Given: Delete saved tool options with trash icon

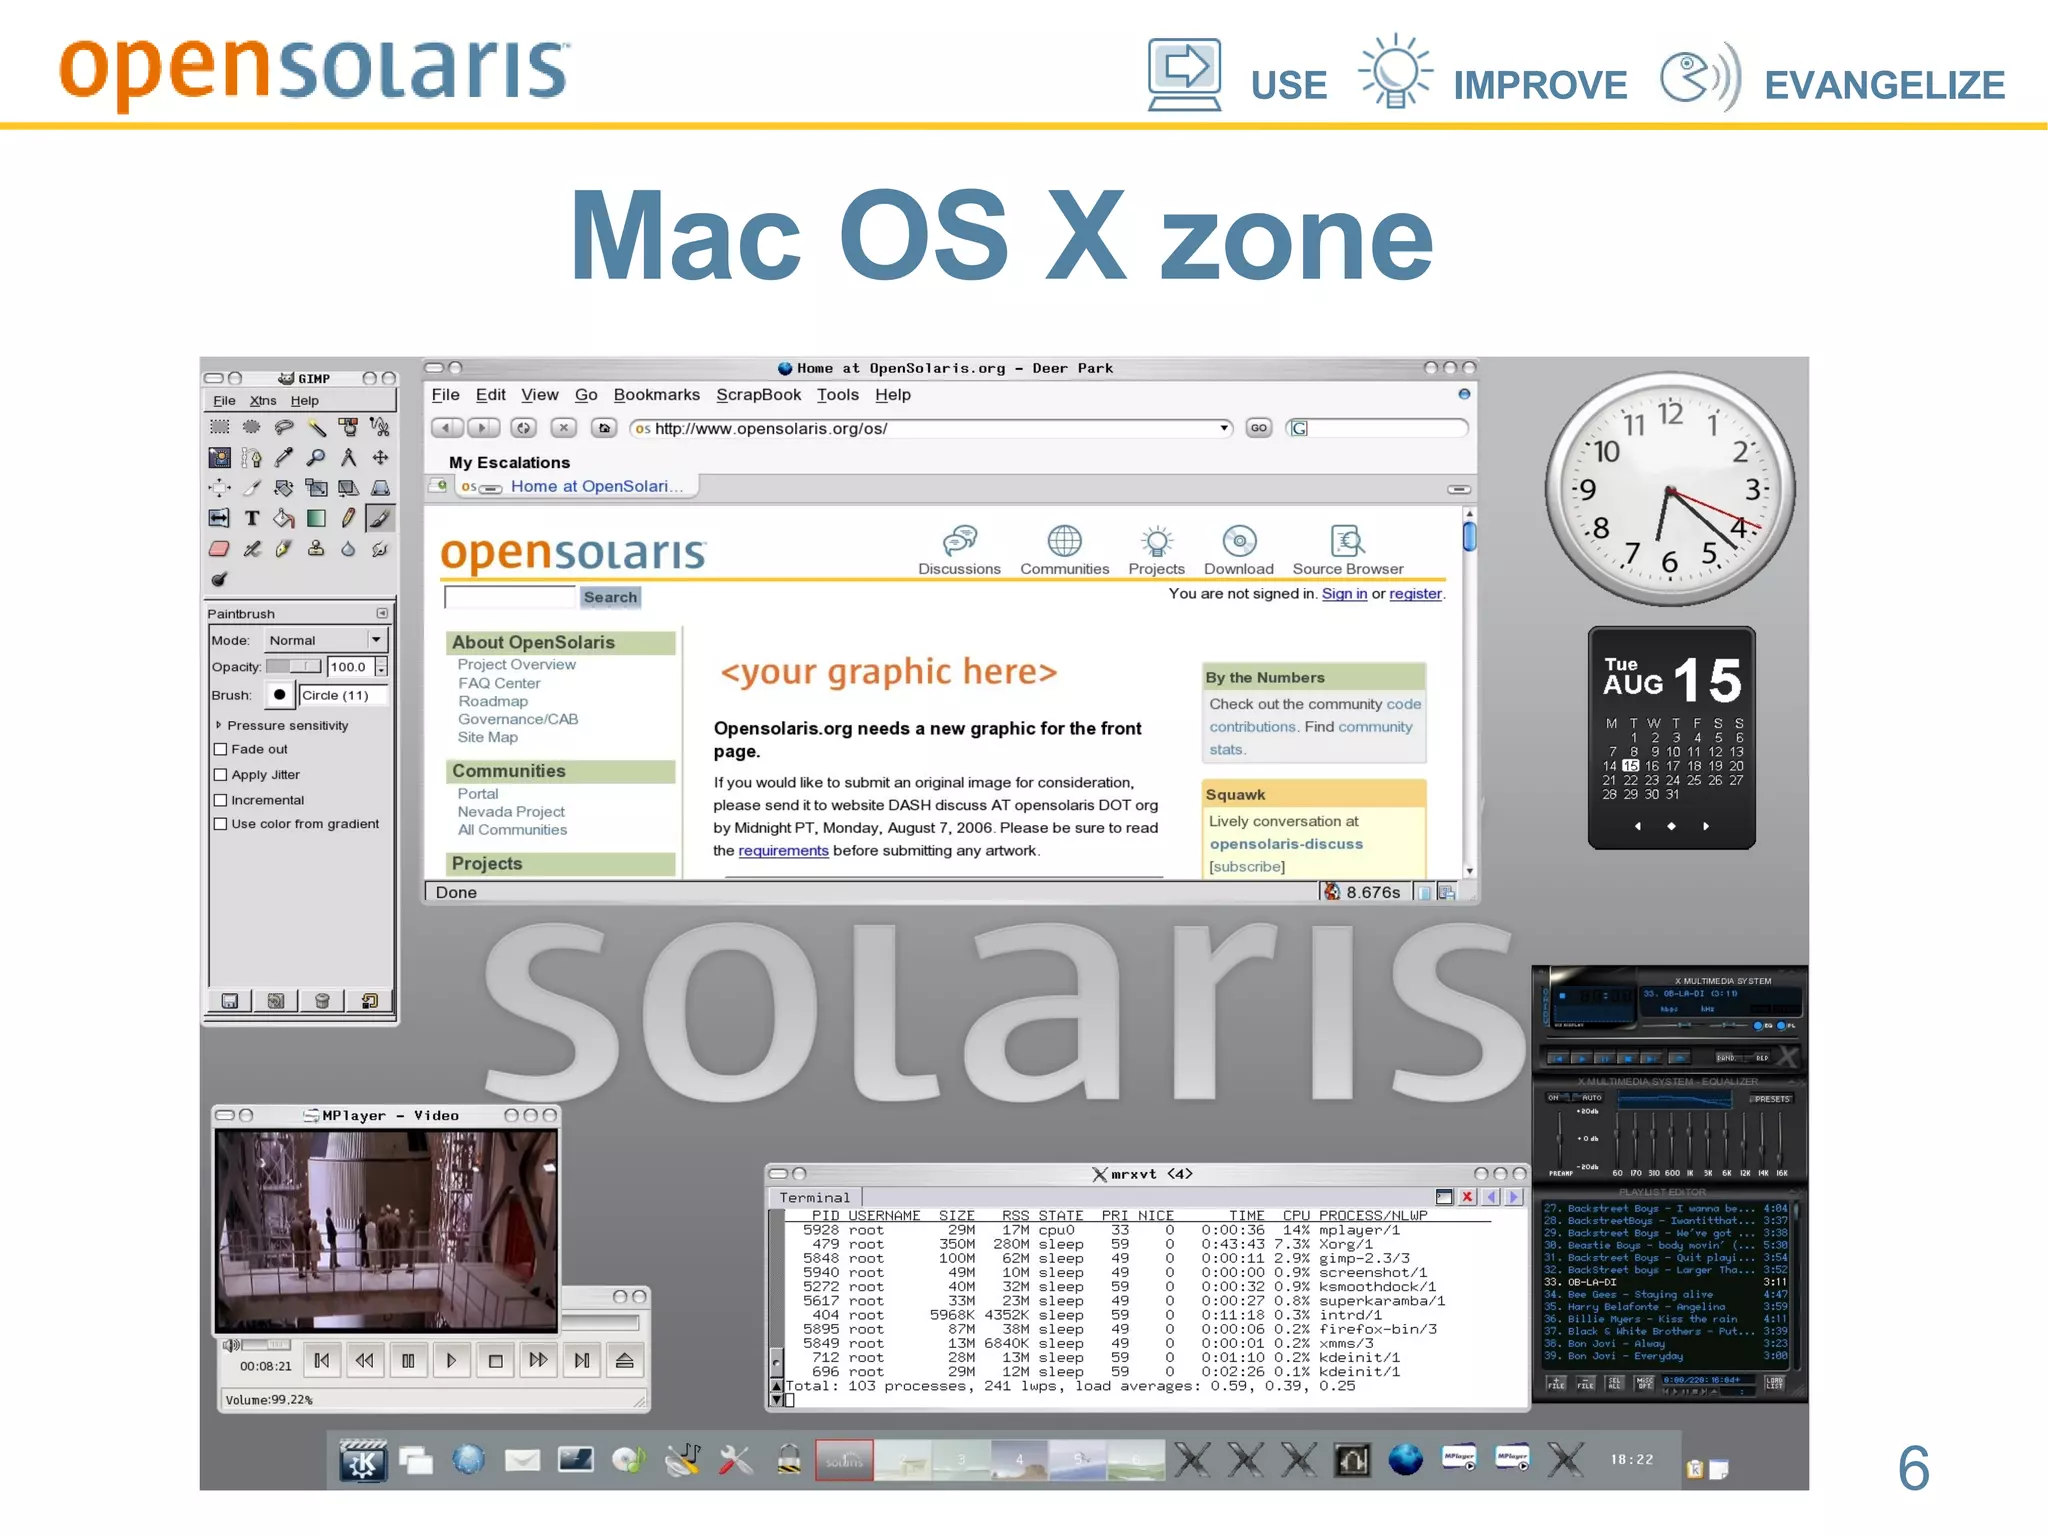Looking at the screenshot, I should pos(322,1001).
